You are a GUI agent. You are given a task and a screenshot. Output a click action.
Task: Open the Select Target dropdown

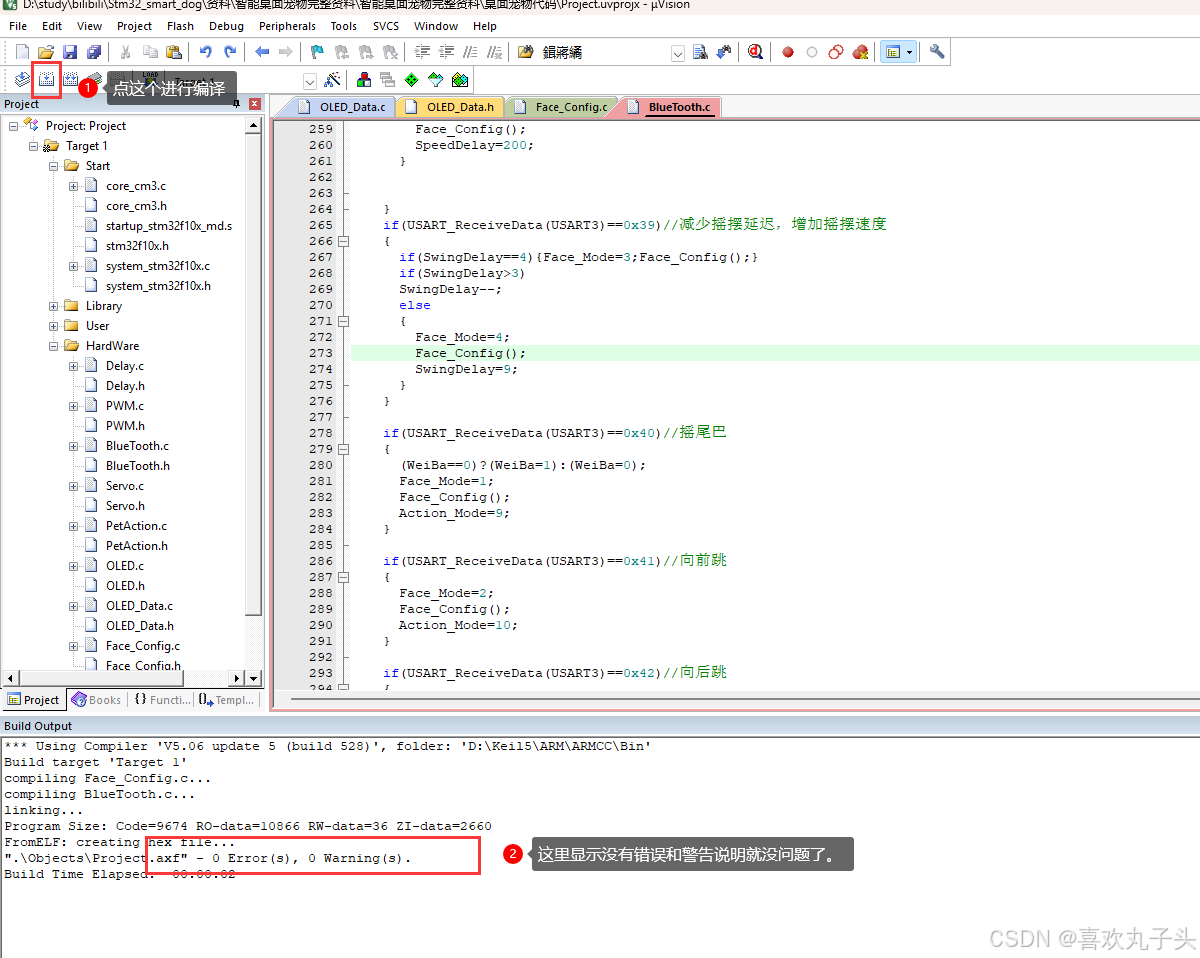(310, 81)
